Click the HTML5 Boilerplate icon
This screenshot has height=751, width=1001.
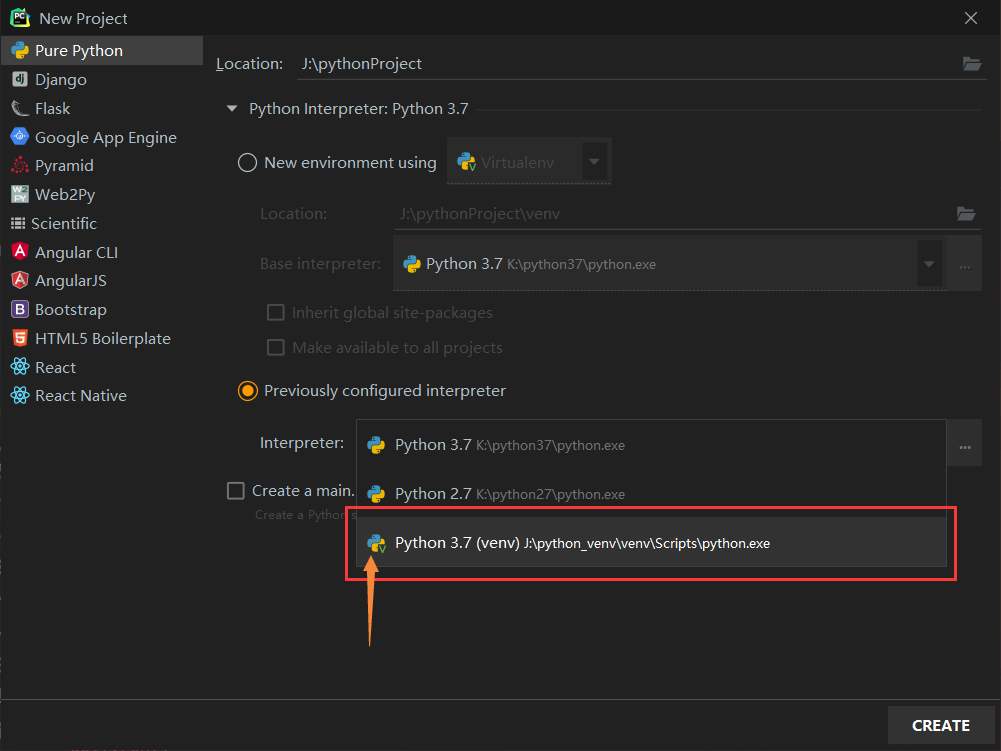(x=20, y=337)
